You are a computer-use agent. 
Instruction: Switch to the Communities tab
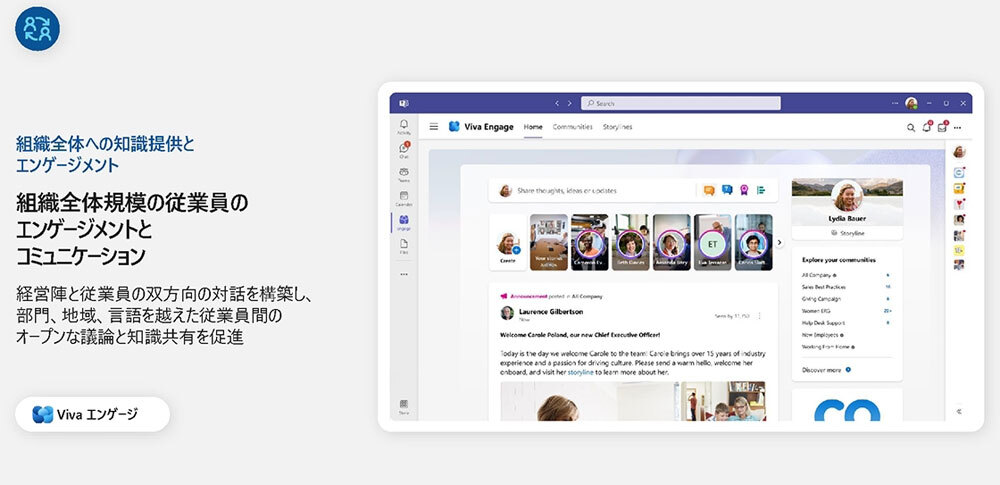573,127
